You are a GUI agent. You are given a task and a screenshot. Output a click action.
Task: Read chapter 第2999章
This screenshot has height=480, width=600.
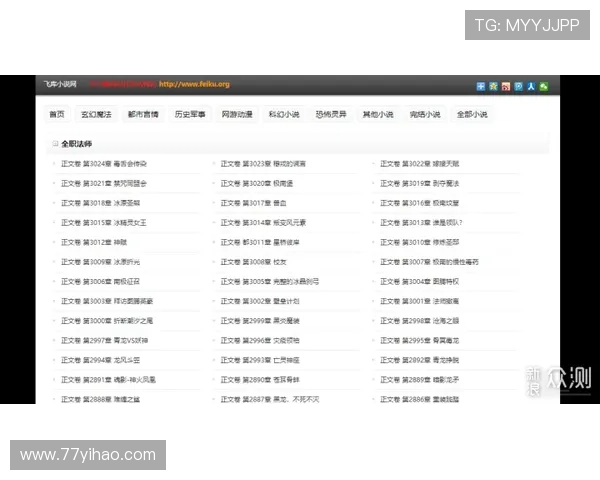pos(260,321)
